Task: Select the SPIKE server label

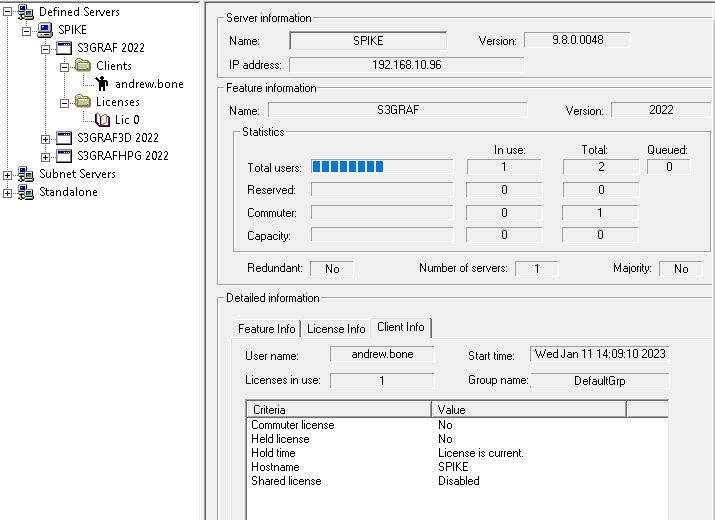Action: click(72, 30)
